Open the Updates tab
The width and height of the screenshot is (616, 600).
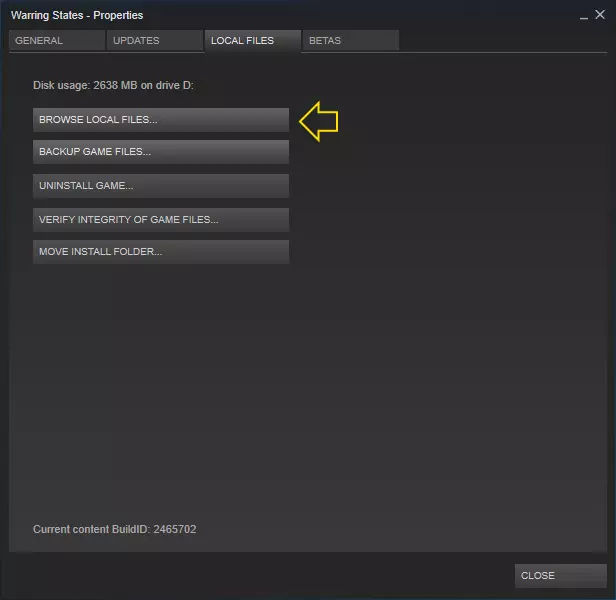(x=155, y=40)
